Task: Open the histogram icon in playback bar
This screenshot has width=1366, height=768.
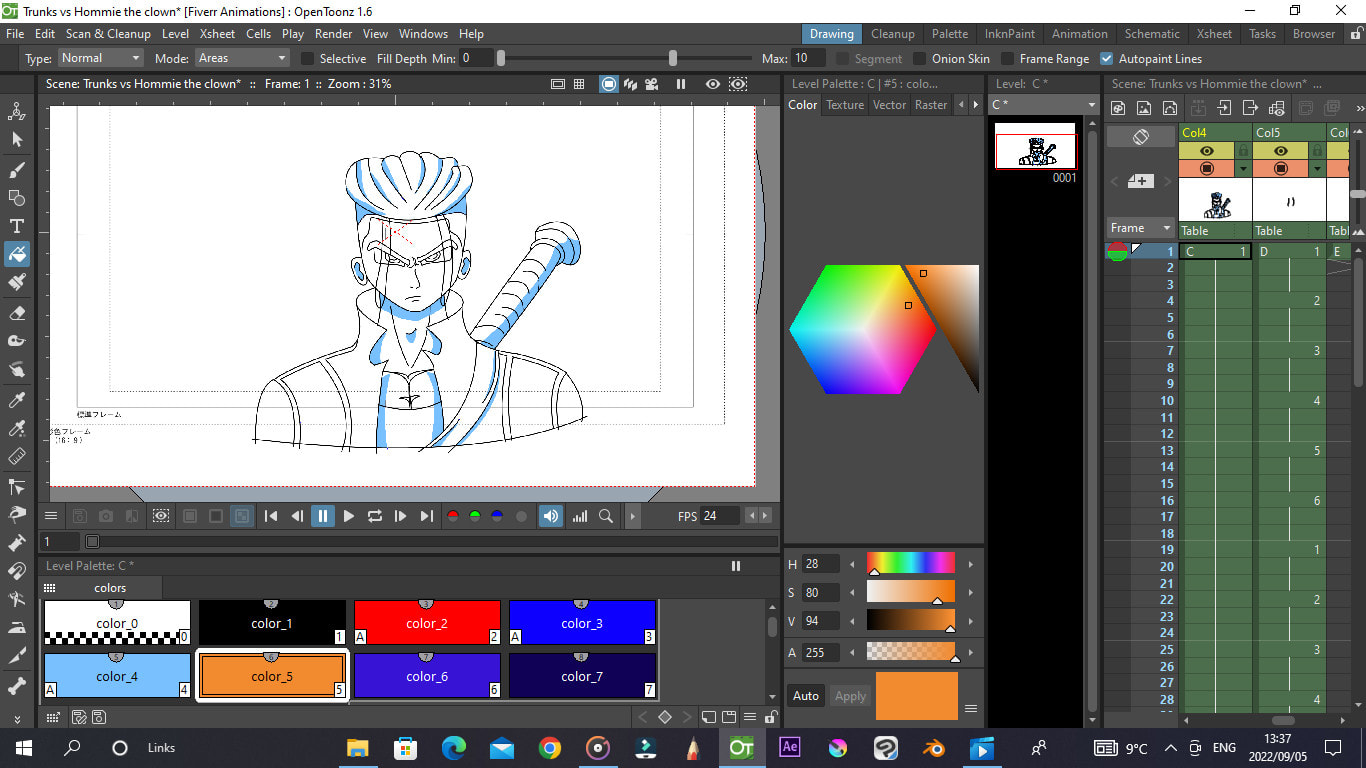Action: [580, 516]
